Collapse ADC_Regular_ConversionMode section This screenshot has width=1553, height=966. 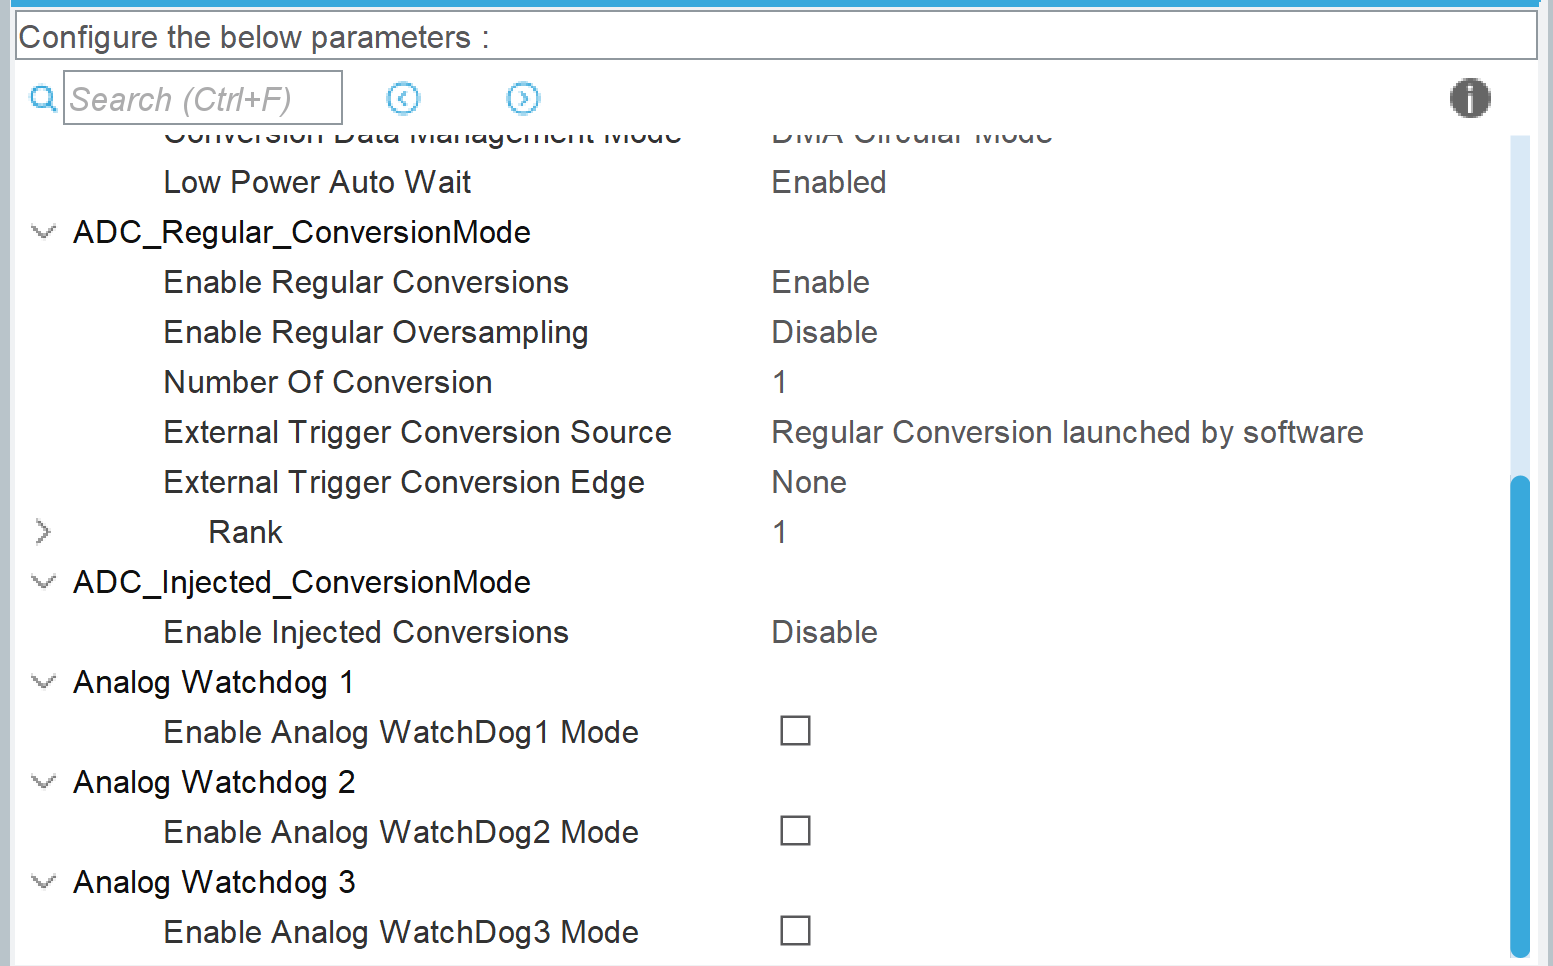pyautogui.click(x=43, y=232)
